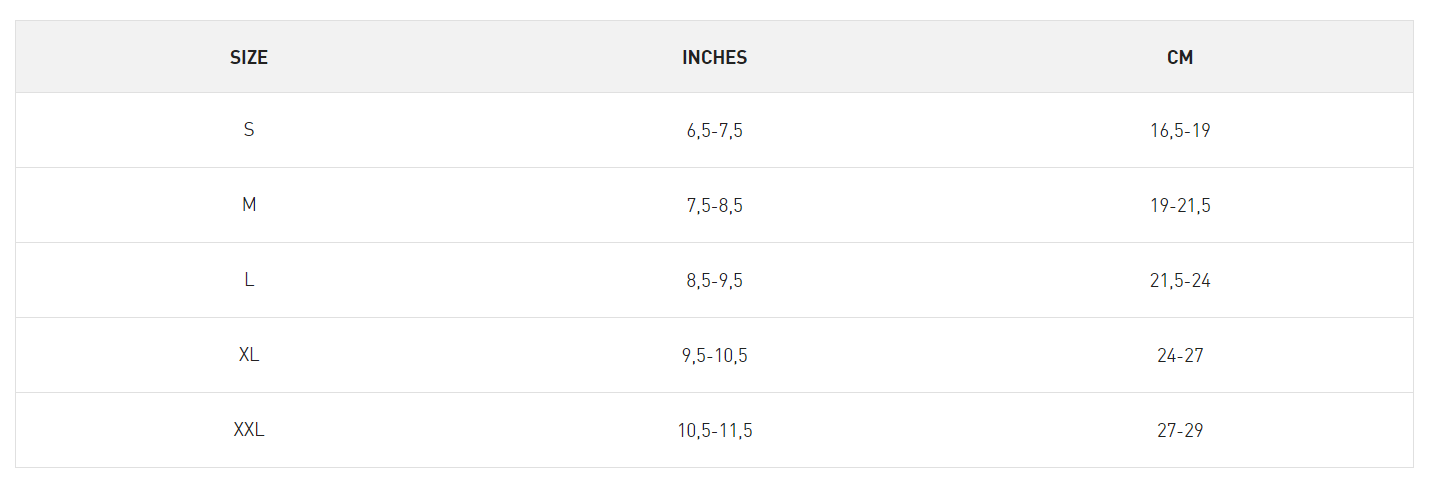Screen dimensions: 1436x494
Task: Click the 27-29 cm value
Action: (x=1180, y=431)
